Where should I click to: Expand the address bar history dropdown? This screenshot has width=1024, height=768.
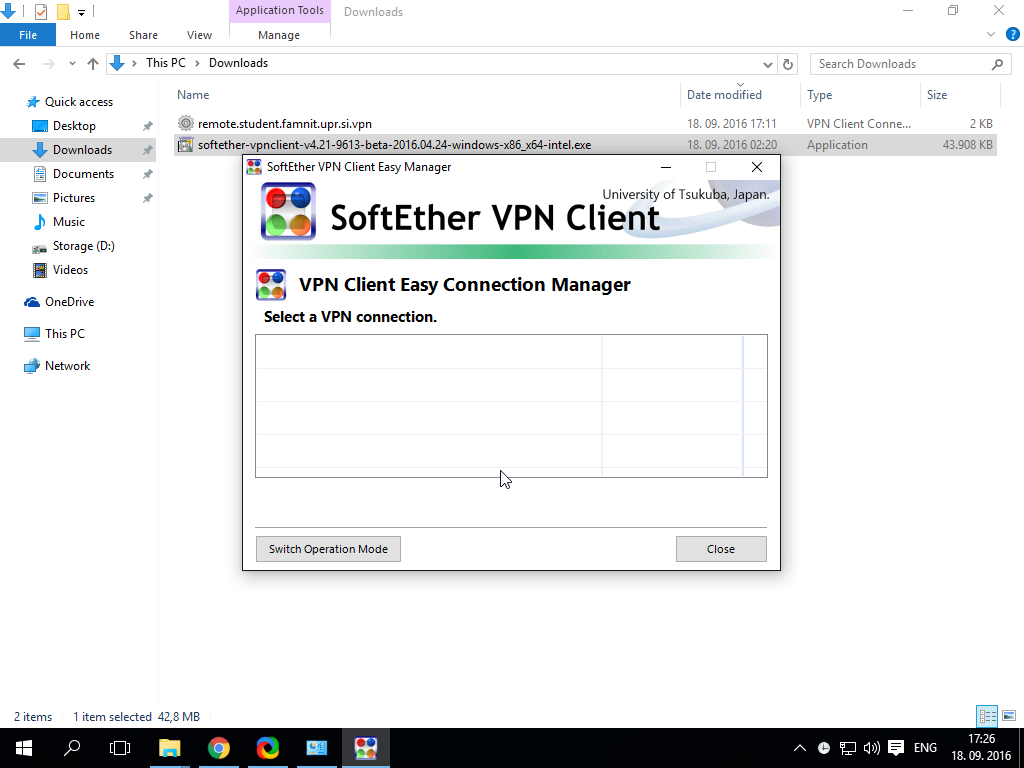(768, 64)
